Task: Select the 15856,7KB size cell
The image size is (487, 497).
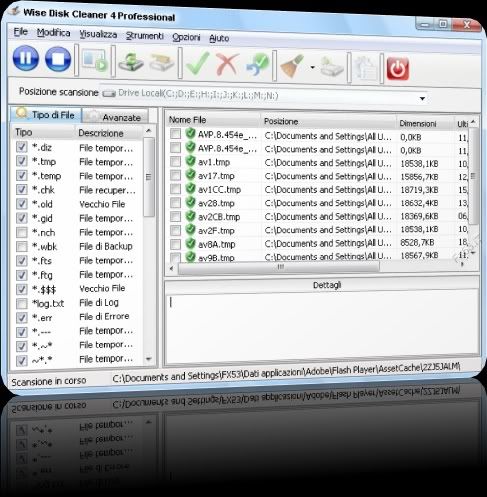Action: [419, 177]
